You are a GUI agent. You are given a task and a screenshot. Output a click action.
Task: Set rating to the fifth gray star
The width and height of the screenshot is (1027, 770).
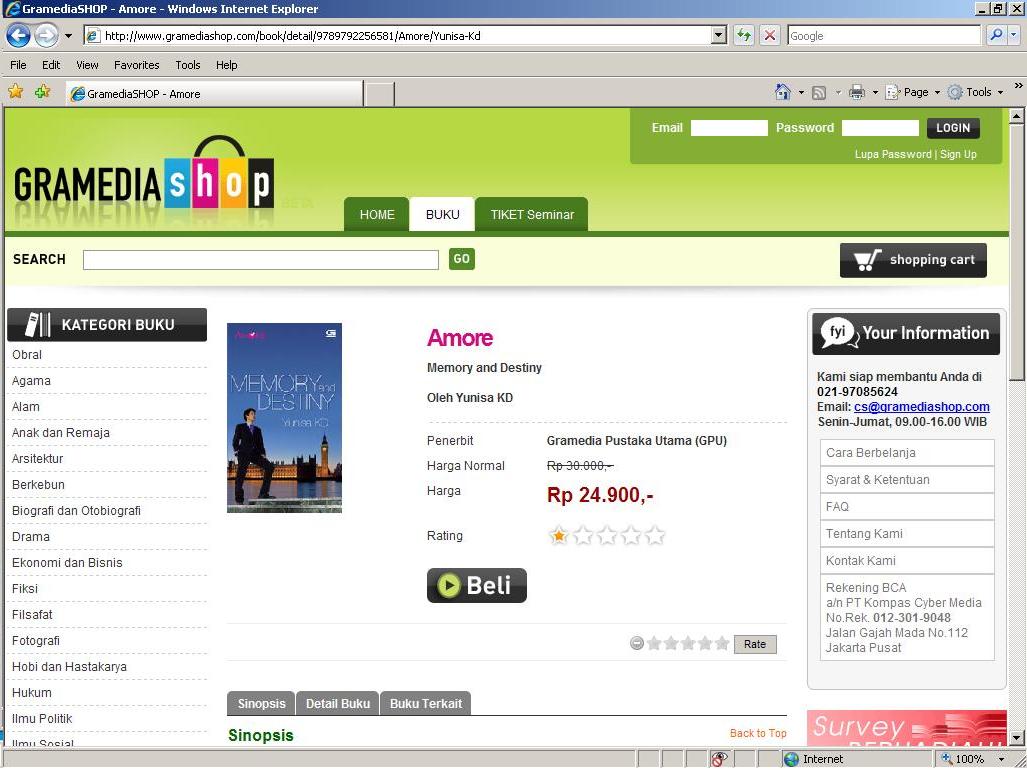[722, 644]
